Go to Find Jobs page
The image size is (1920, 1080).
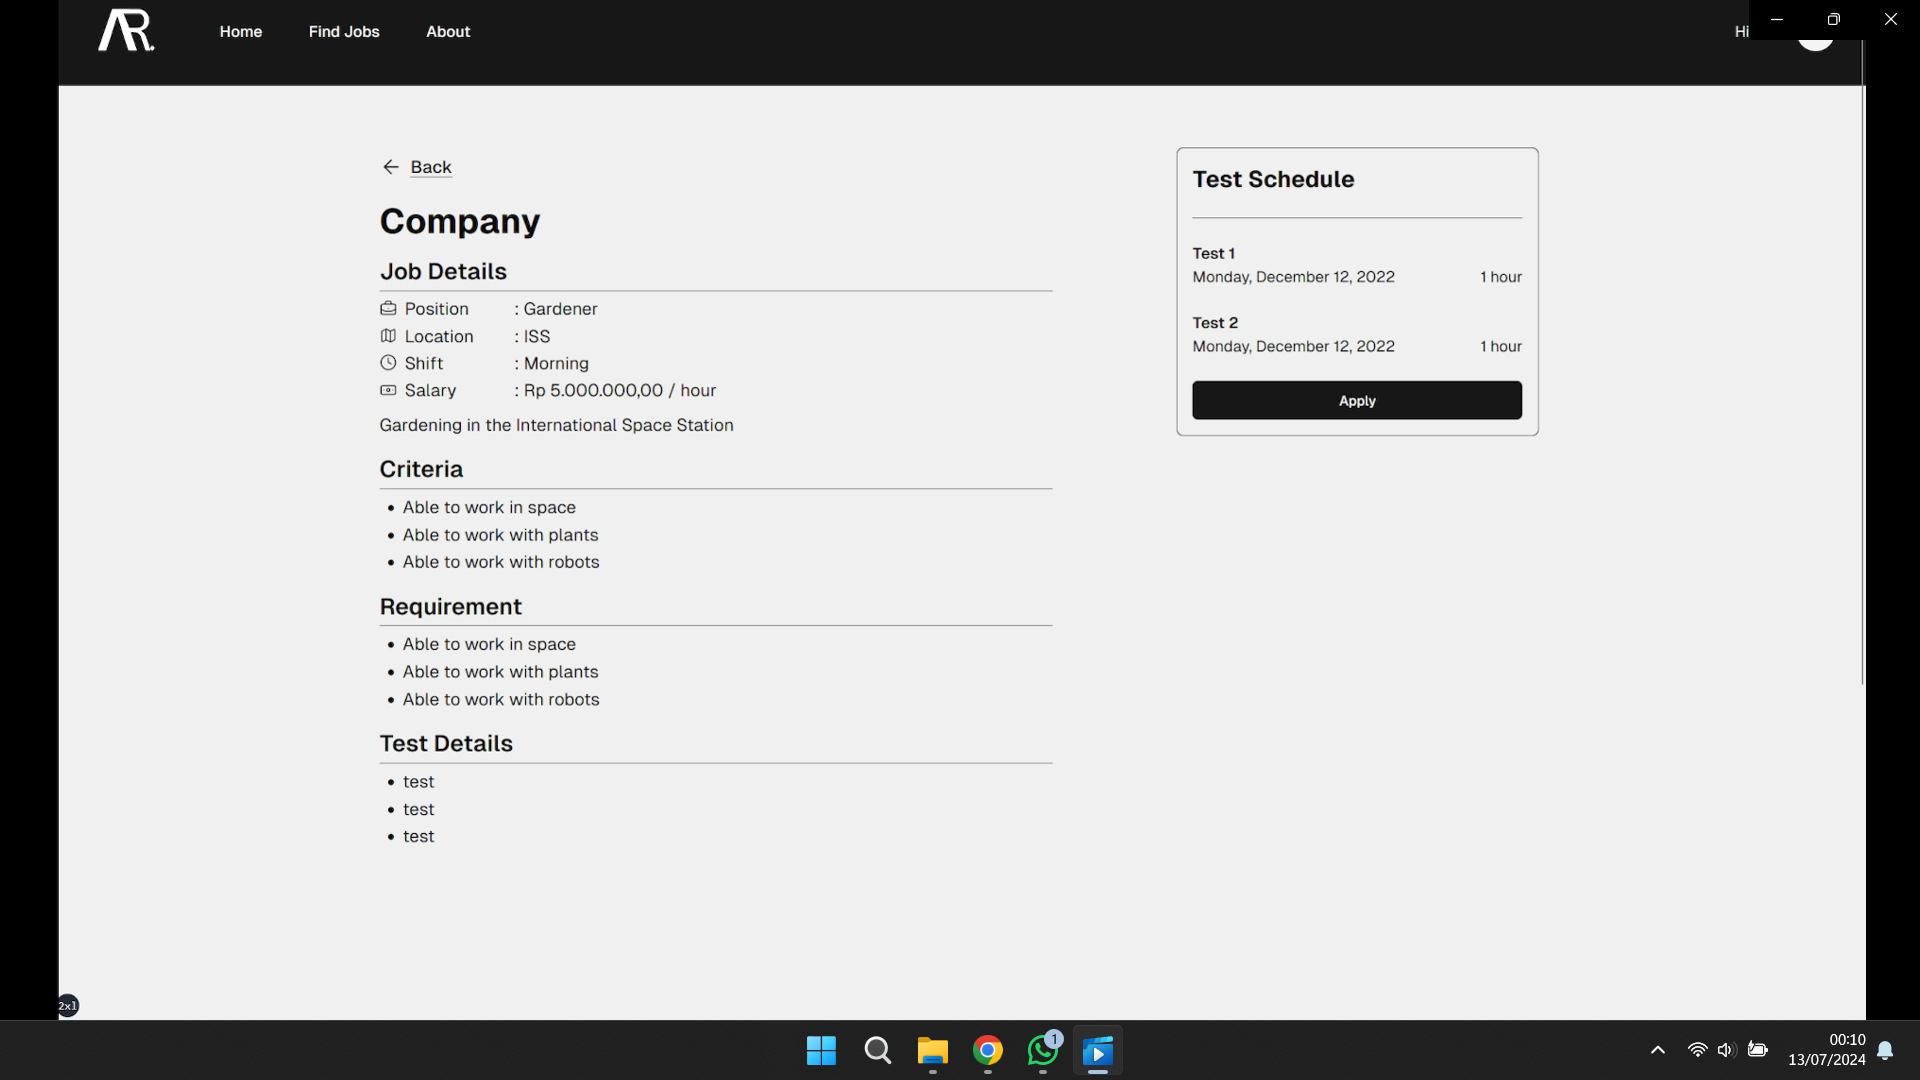(344, 32)
